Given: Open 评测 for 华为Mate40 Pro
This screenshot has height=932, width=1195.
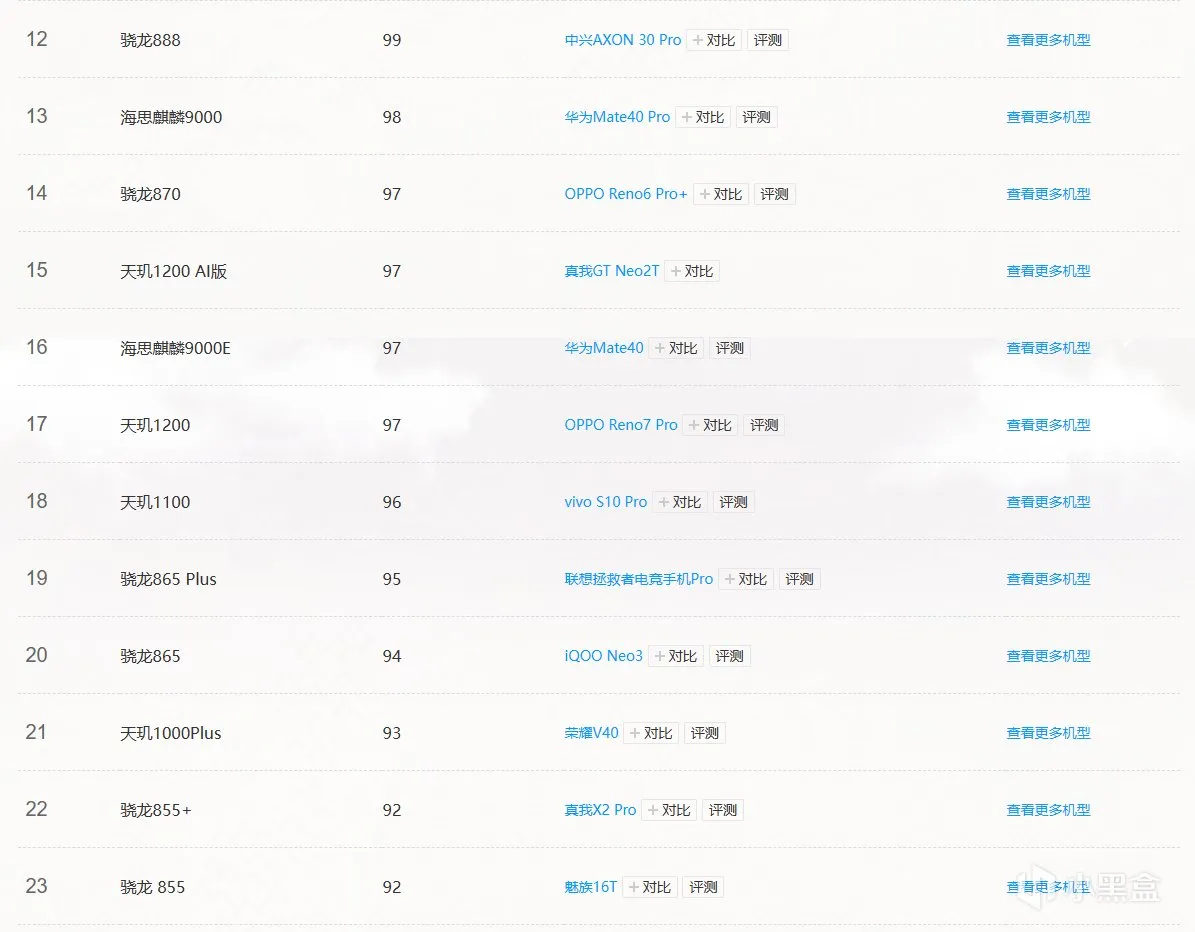Looking at the screenshot, I should pyautogui.click(x=756, y=117).
